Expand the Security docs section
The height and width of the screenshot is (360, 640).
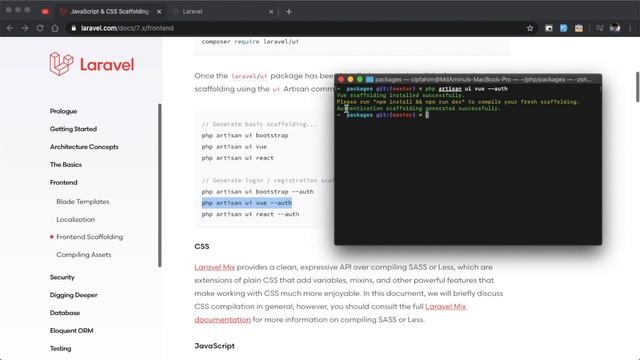point(62,278)
